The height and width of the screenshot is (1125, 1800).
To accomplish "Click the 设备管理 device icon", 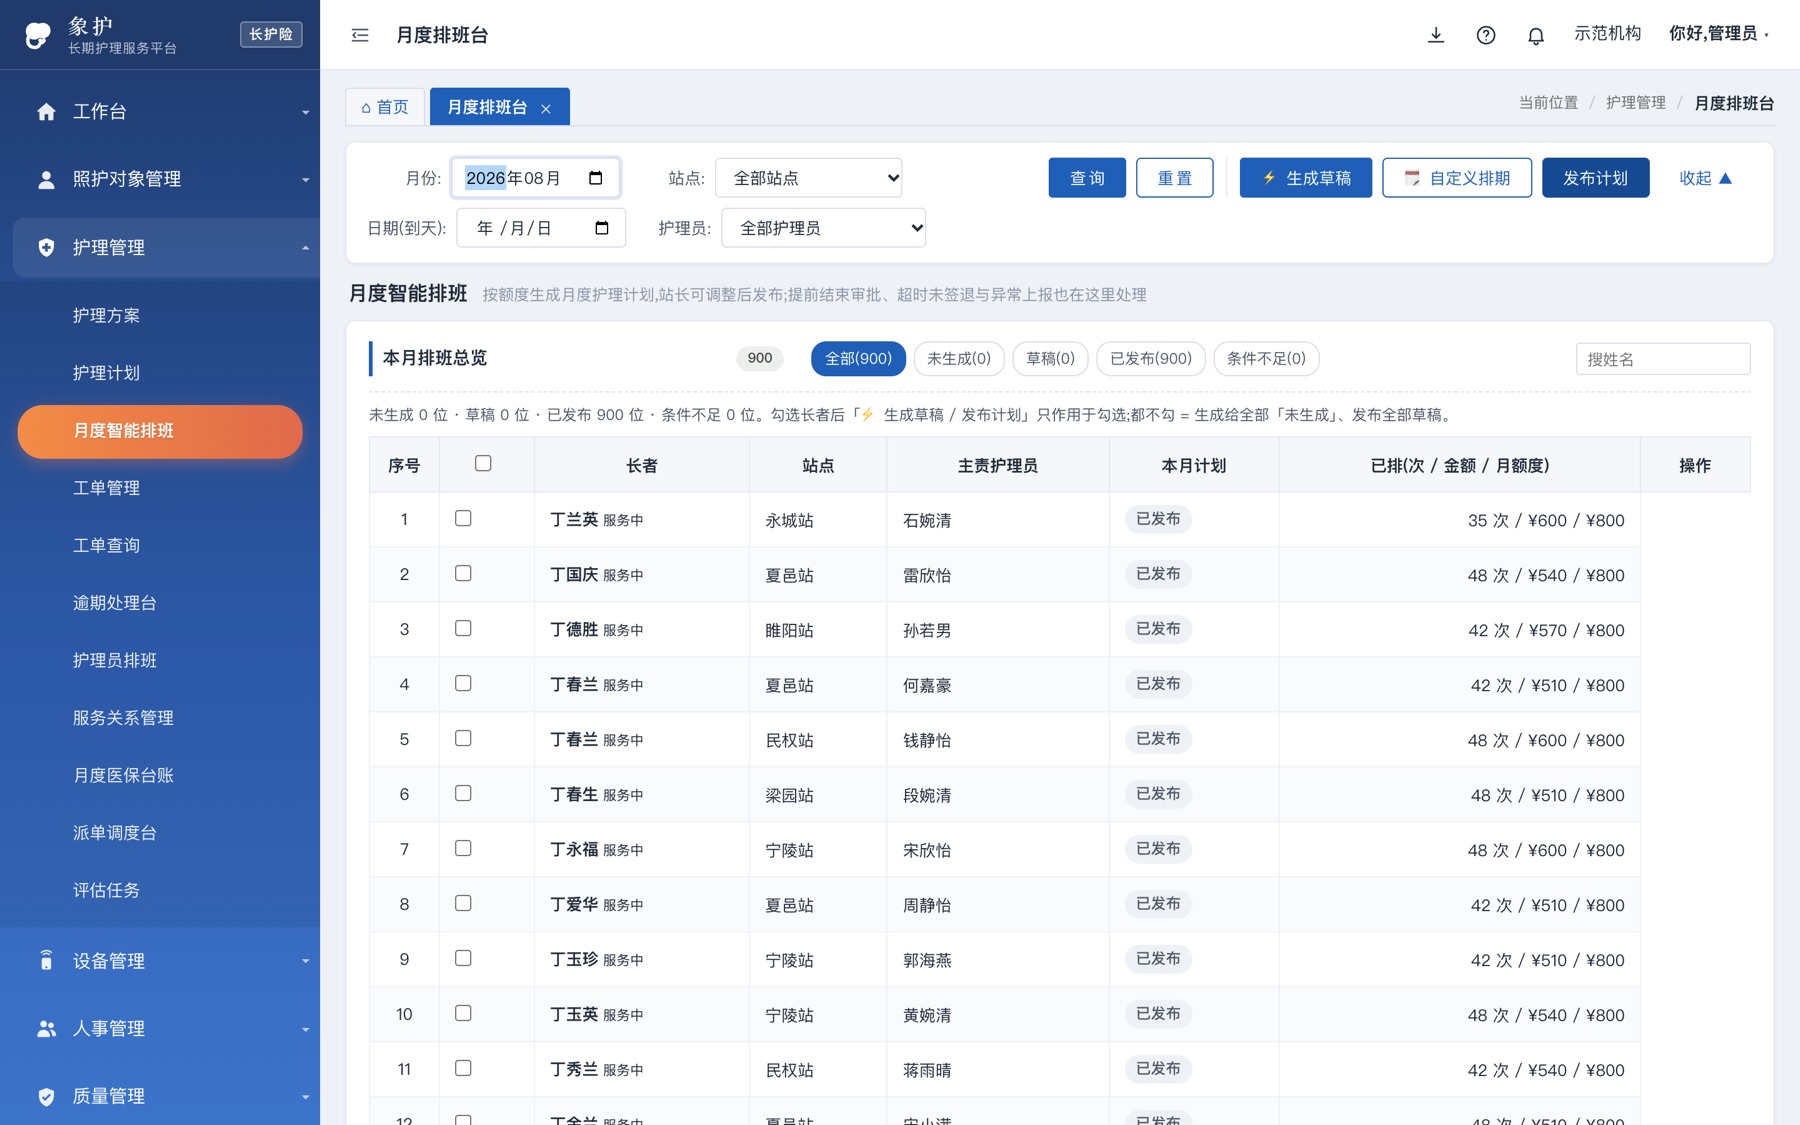I will coord(46,961).
